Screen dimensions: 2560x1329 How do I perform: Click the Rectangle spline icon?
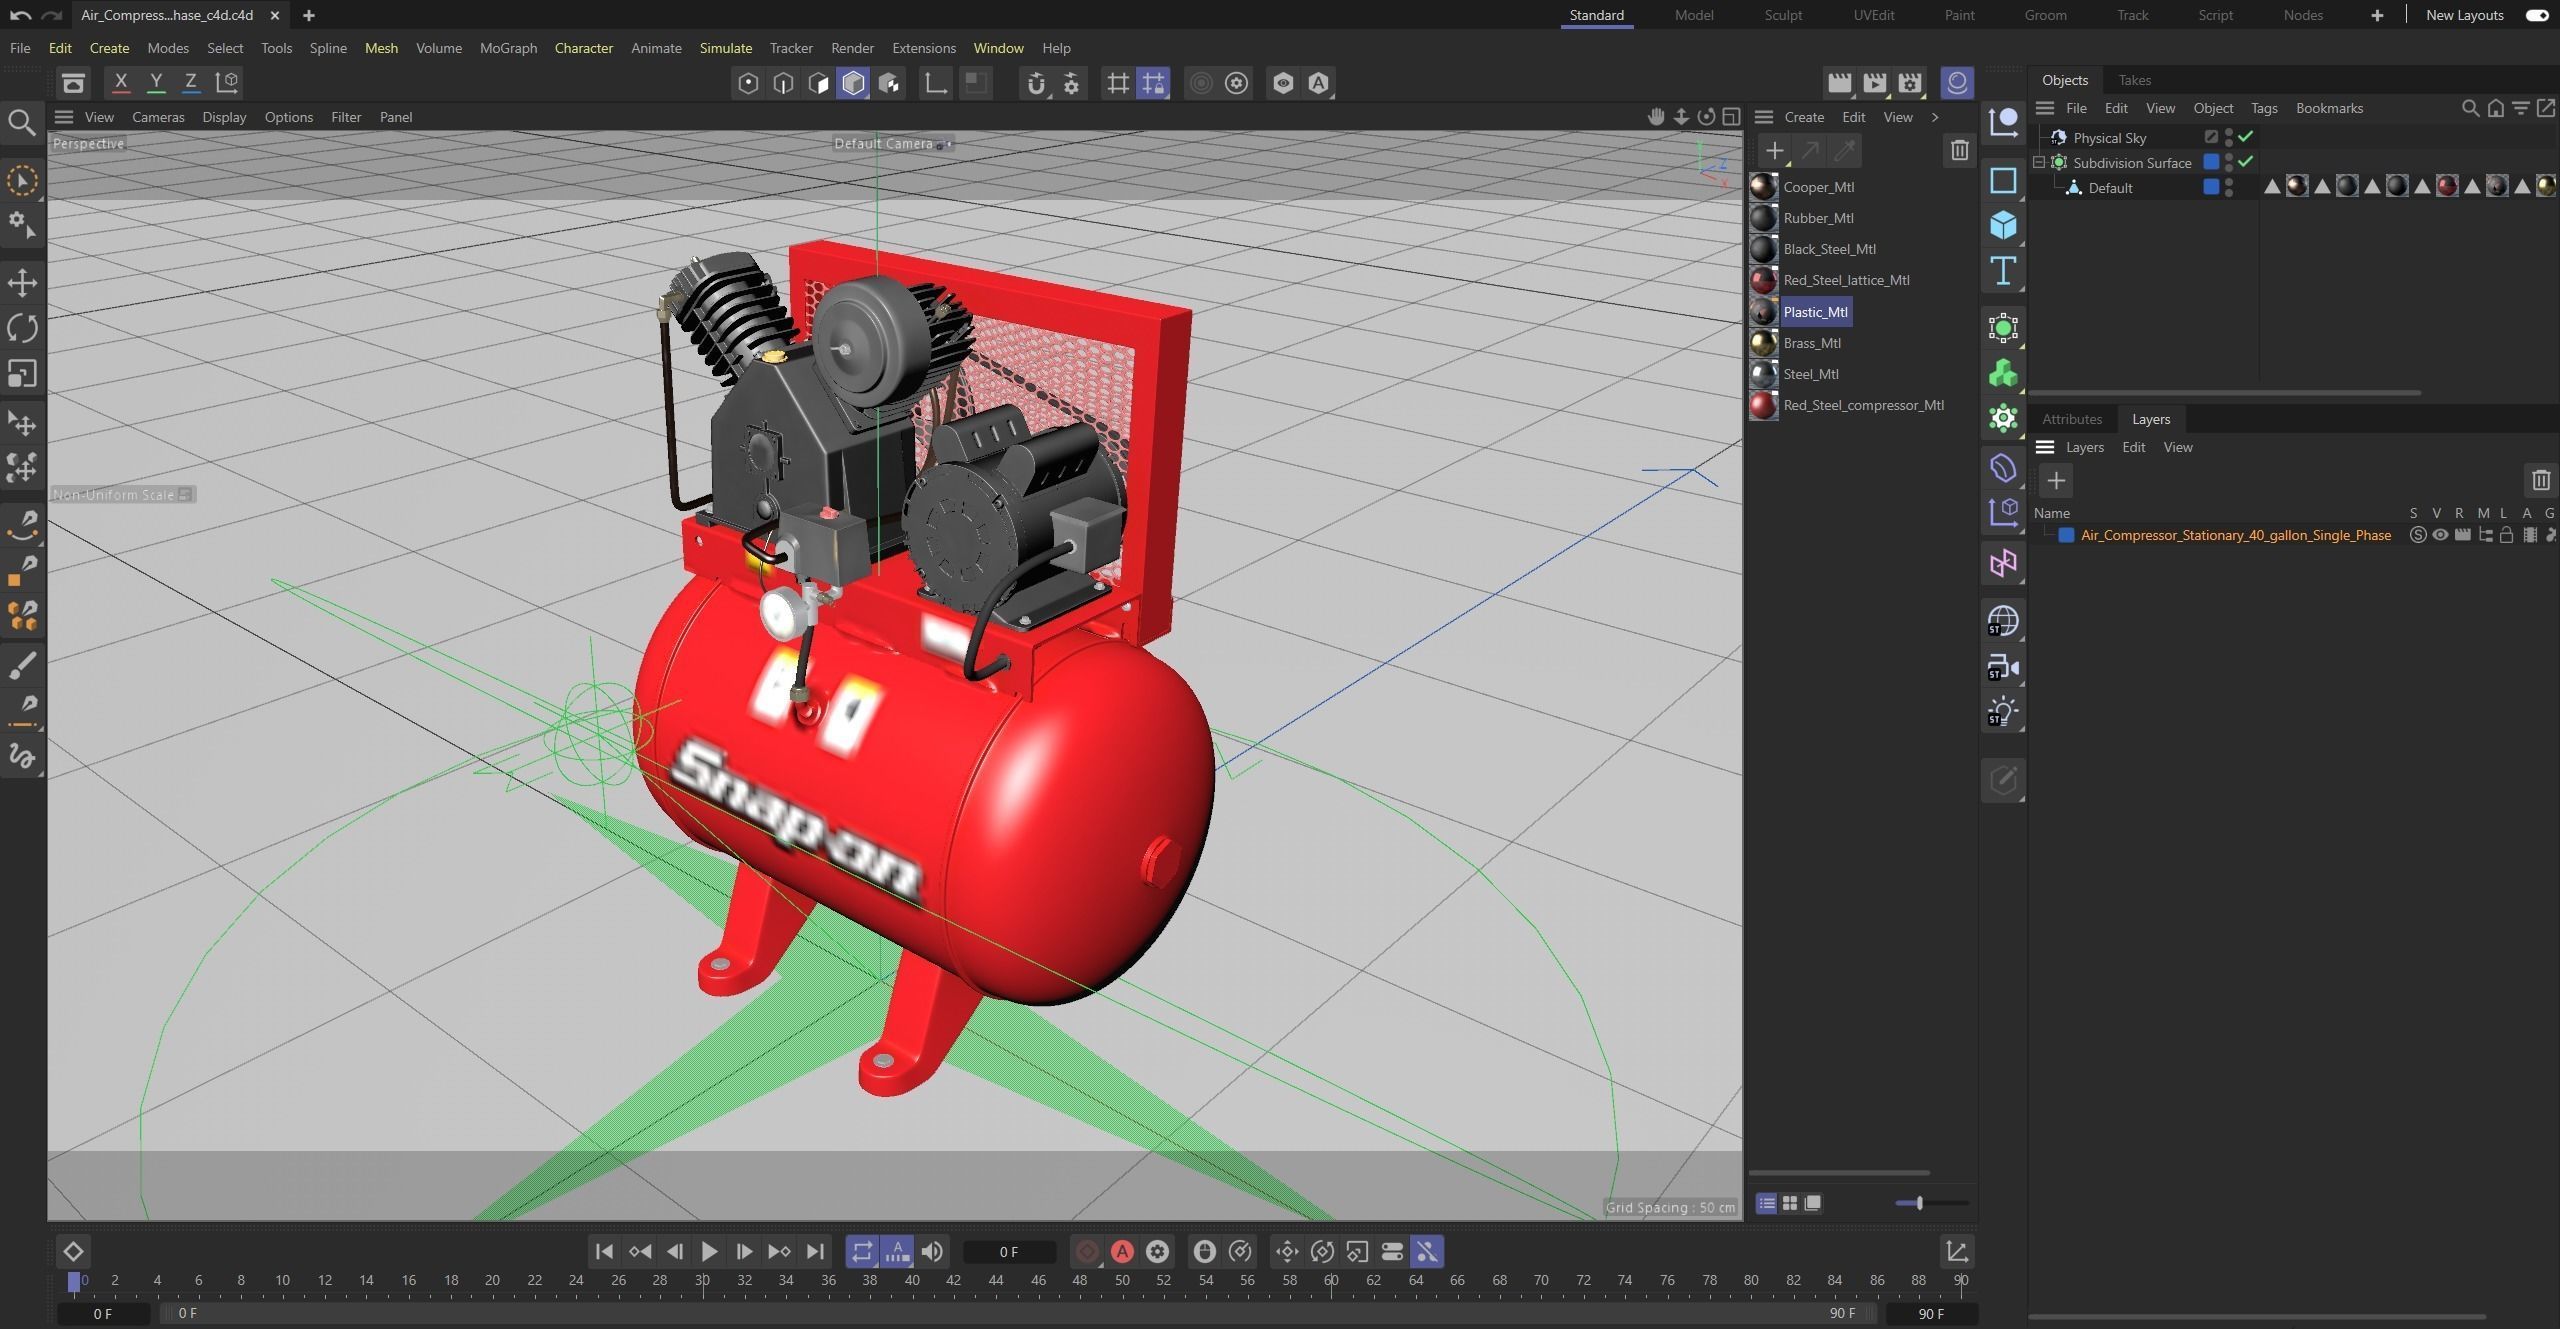2003,180
